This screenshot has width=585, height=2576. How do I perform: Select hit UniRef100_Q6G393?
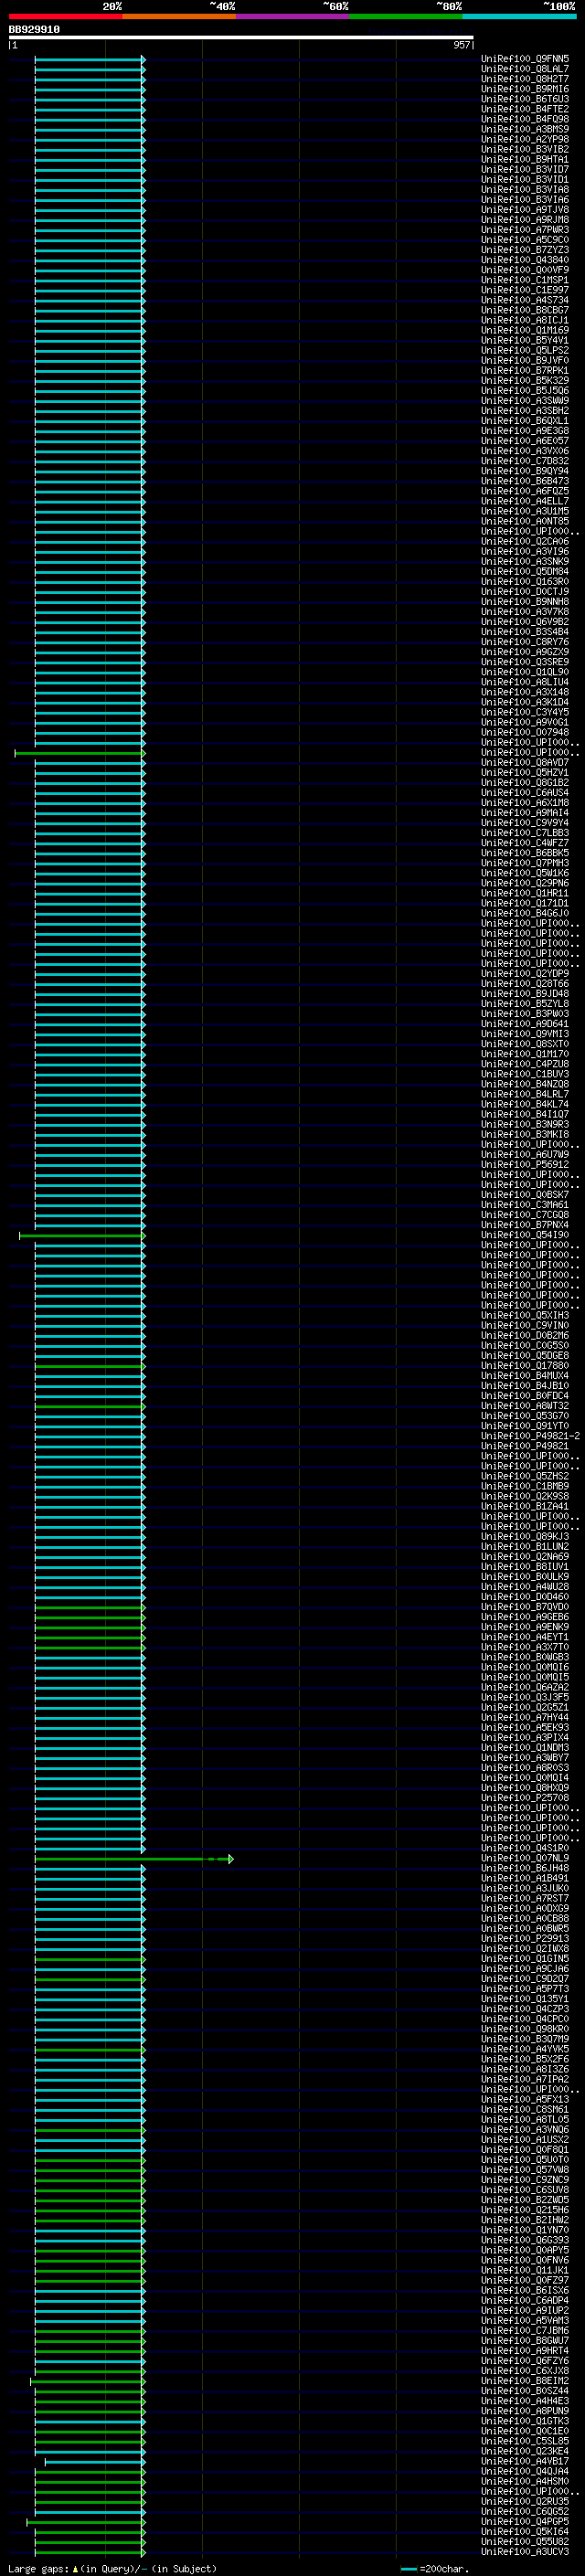(525, 2240)
